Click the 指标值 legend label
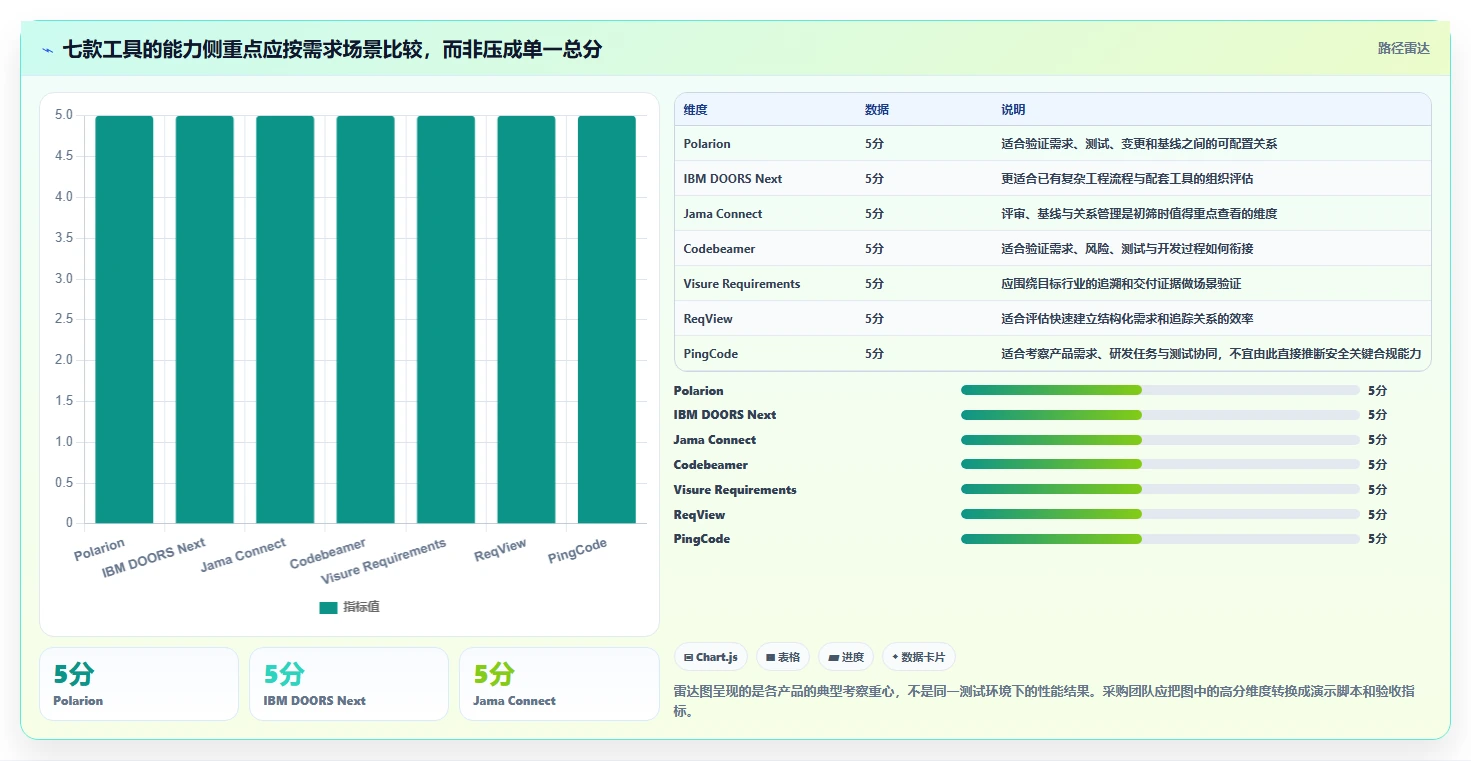The image size is (1471, 761). click(361, 607)
